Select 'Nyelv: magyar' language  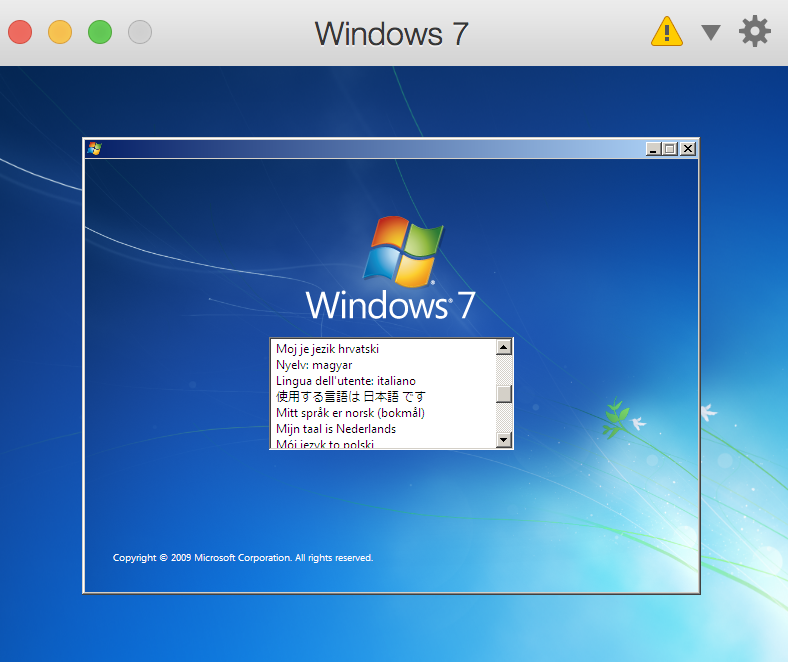[x=383, y=365]
